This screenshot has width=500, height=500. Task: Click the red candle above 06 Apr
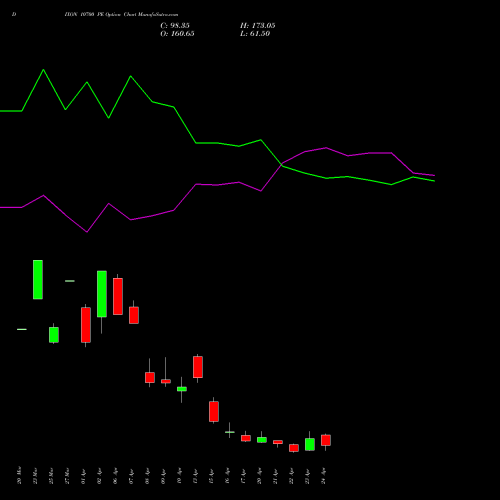(118, 296)
